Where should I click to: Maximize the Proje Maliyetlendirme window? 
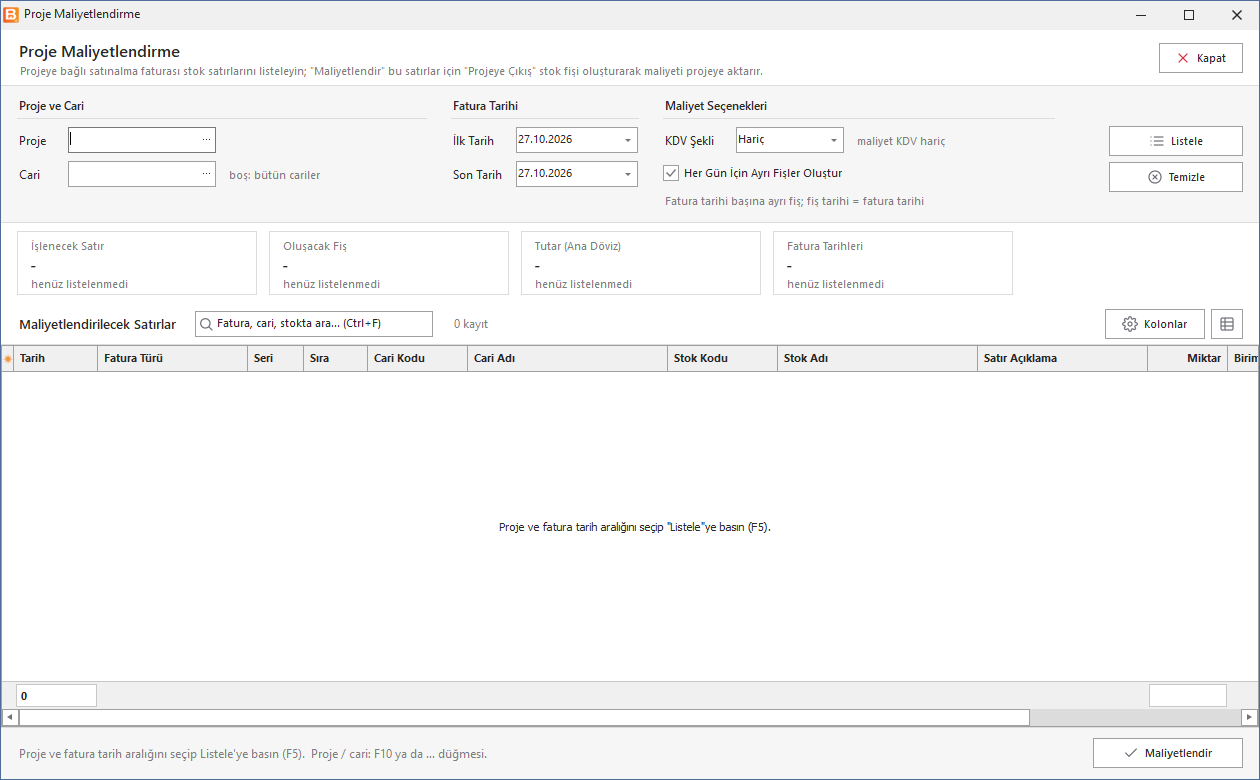click(x=1189, y=15)
